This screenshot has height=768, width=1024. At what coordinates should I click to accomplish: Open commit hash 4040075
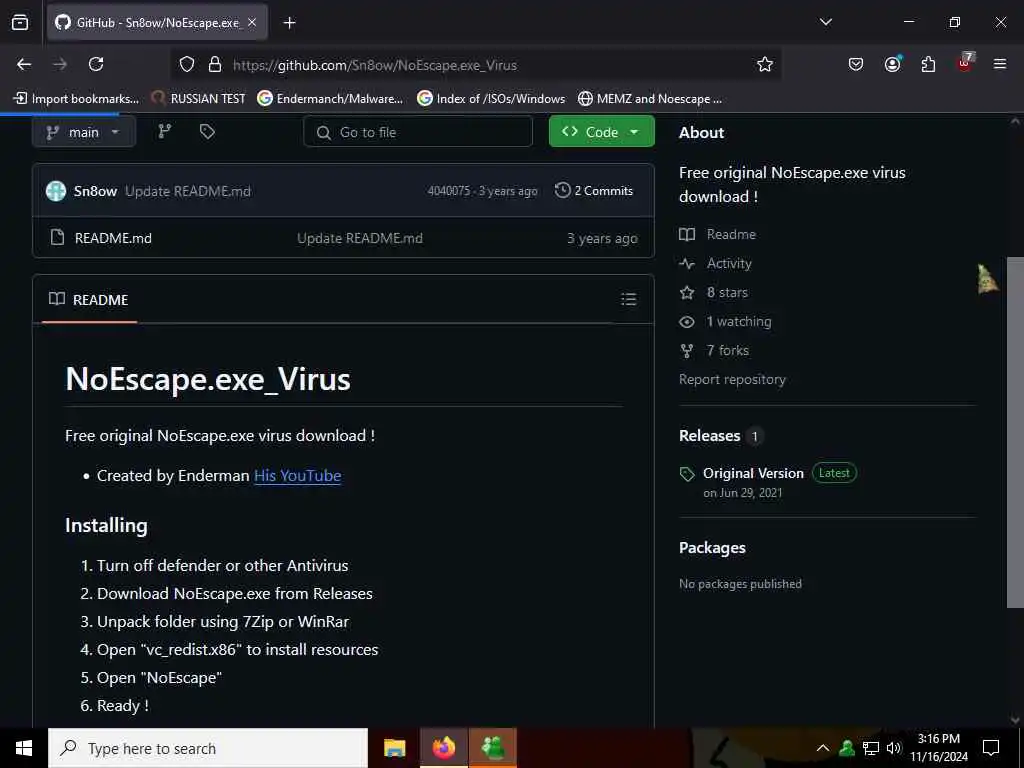[x=449, y=191]
